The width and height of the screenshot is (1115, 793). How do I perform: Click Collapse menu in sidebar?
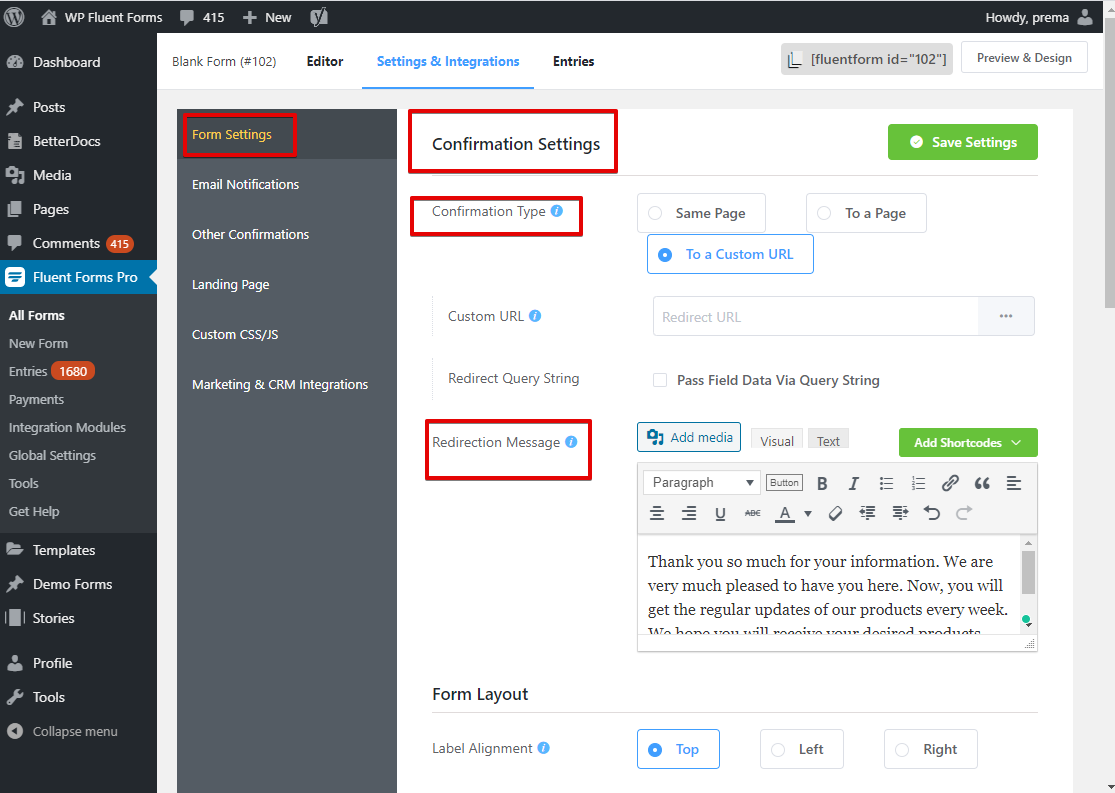(63, 731)
